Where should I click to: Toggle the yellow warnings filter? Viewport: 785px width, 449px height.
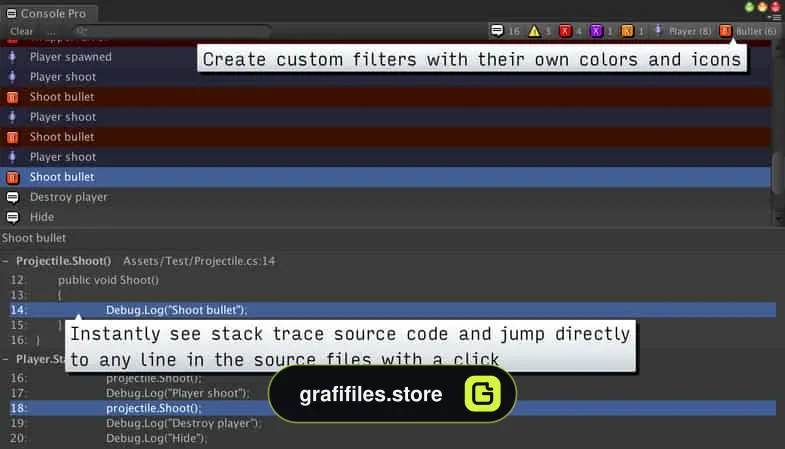click(540, 31)
